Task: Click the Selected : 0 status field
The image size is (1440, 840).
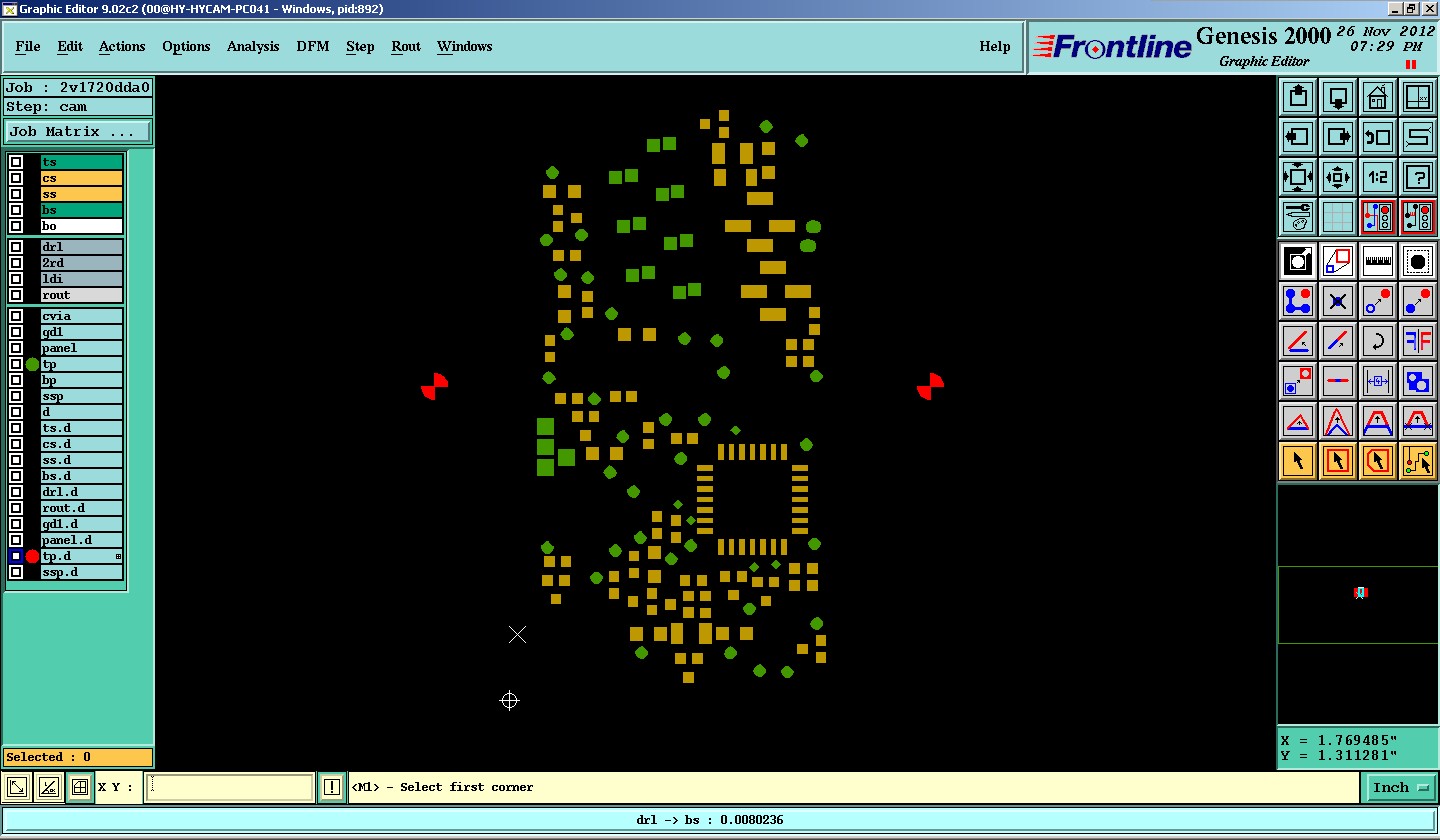Action: tap(78, 757)
